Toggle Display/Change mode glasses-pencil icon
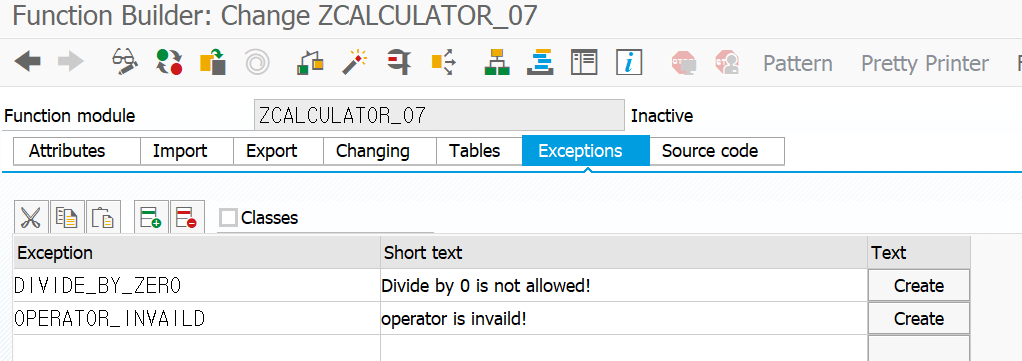Image resolution: width=1022 pixels, height=361 pixels. click(125, 62)
